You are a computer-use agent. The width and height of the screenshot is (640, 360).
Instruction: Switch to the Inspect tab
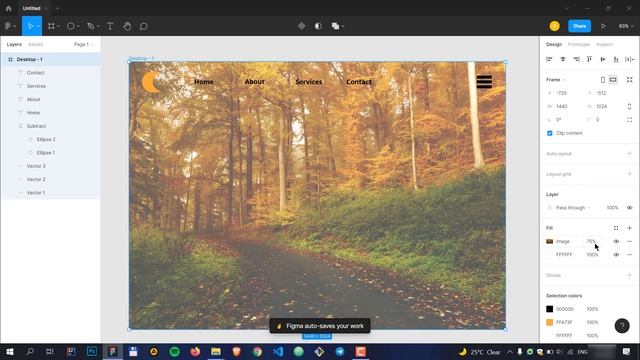[x=604, y=44]
